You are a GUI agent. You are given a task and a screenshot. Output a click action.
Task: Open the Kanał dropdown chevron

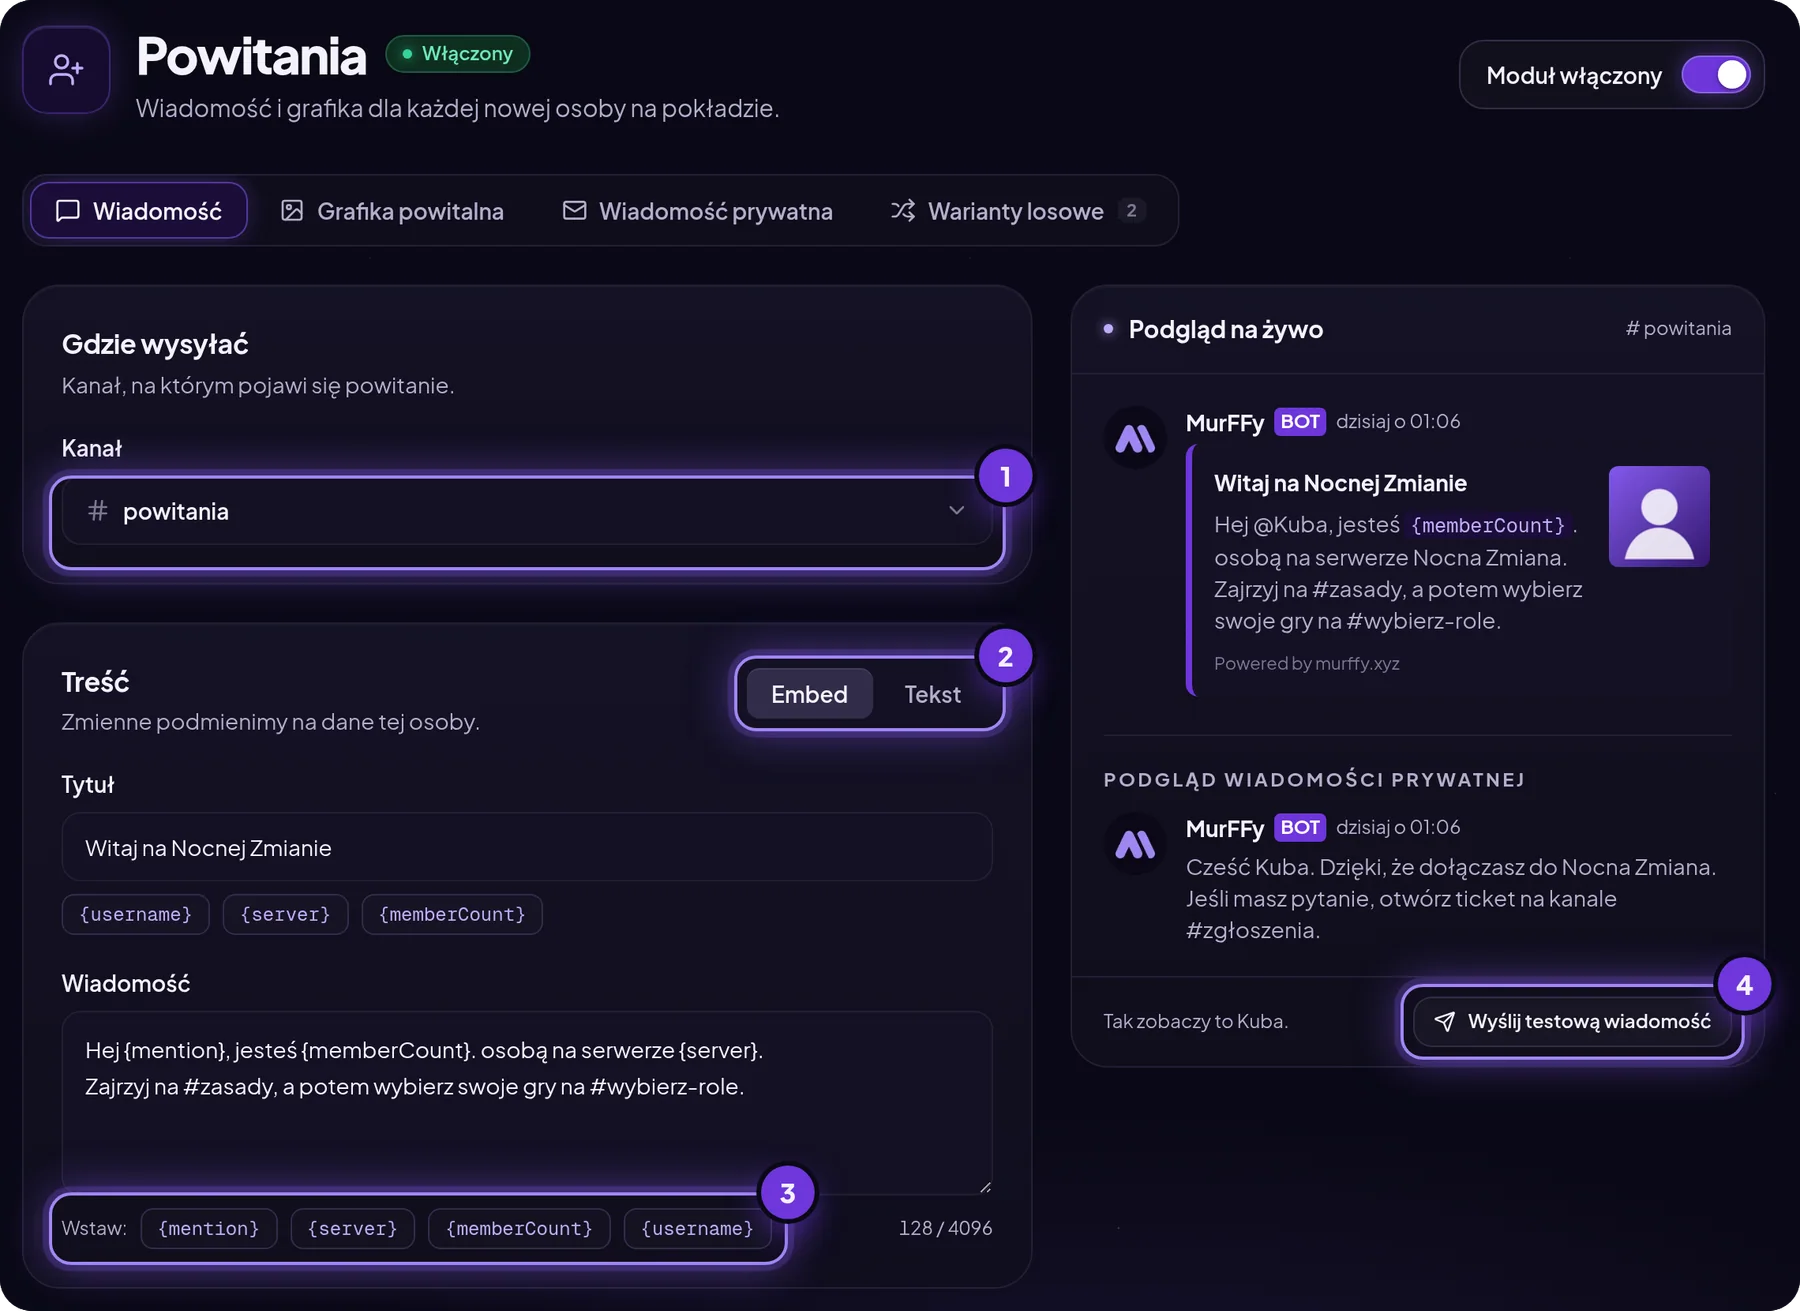[957, 511]
